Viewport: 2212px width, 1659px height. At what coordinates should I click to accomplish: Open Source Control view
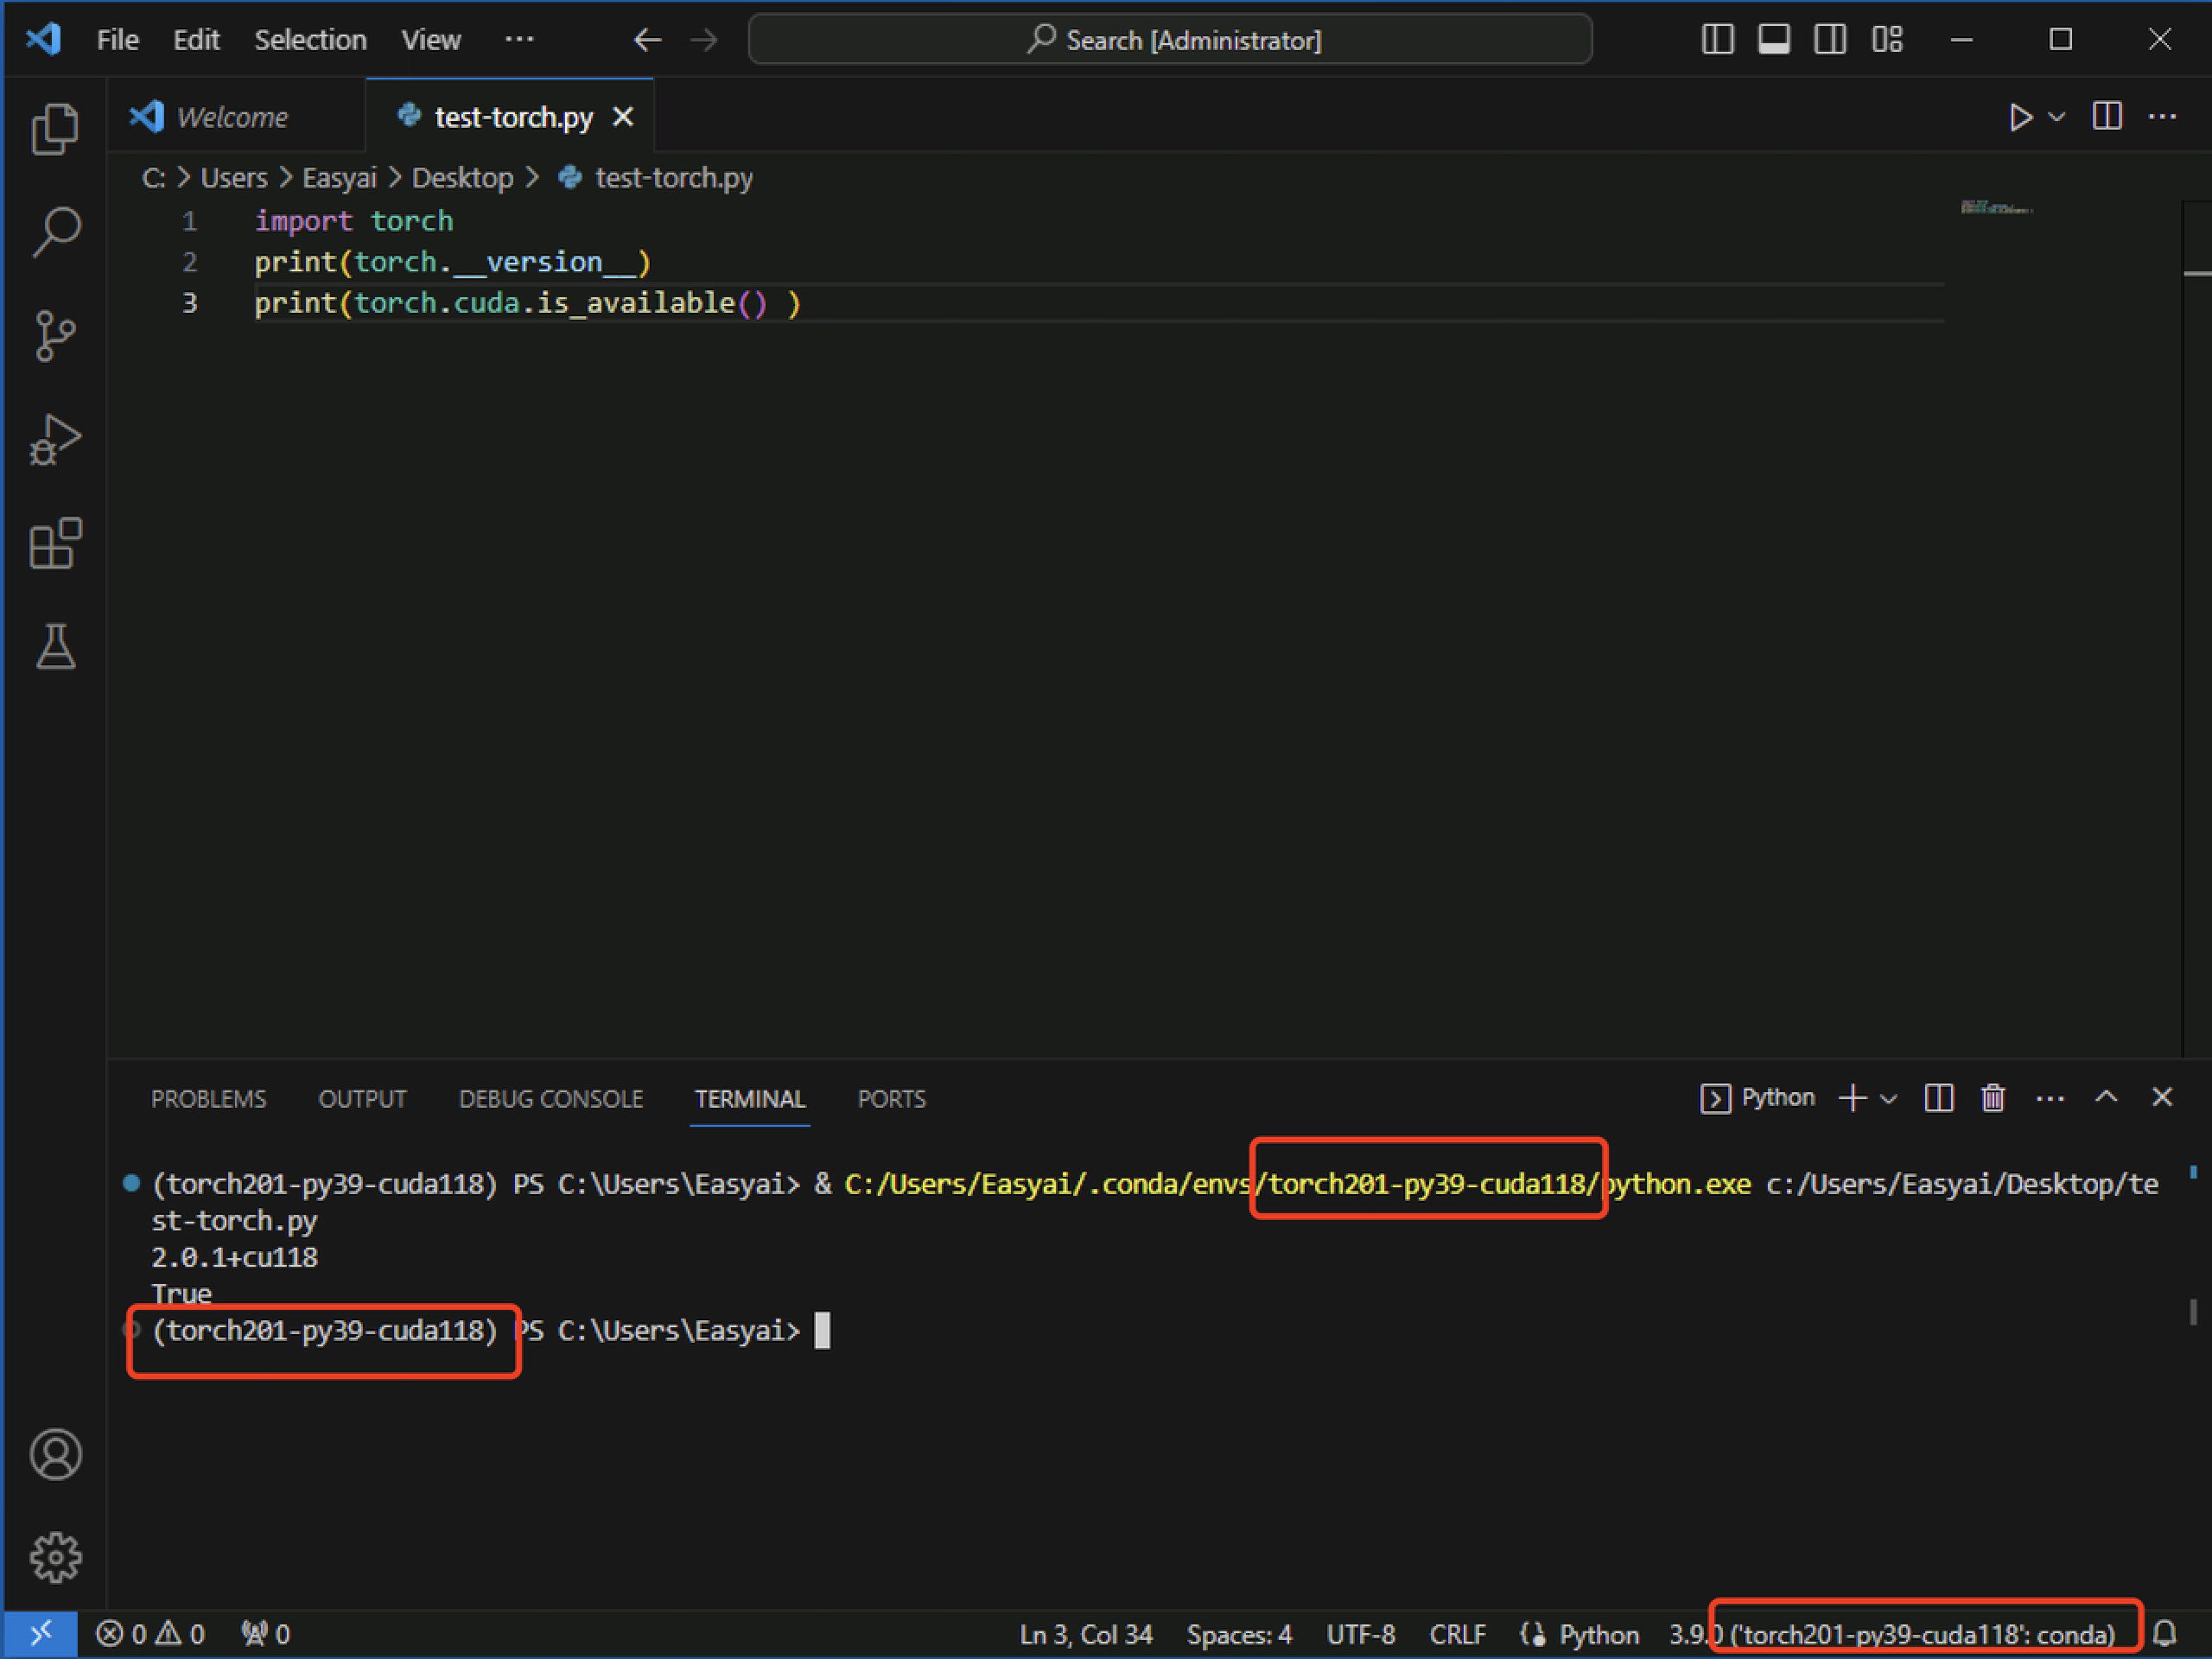(55, 336)
